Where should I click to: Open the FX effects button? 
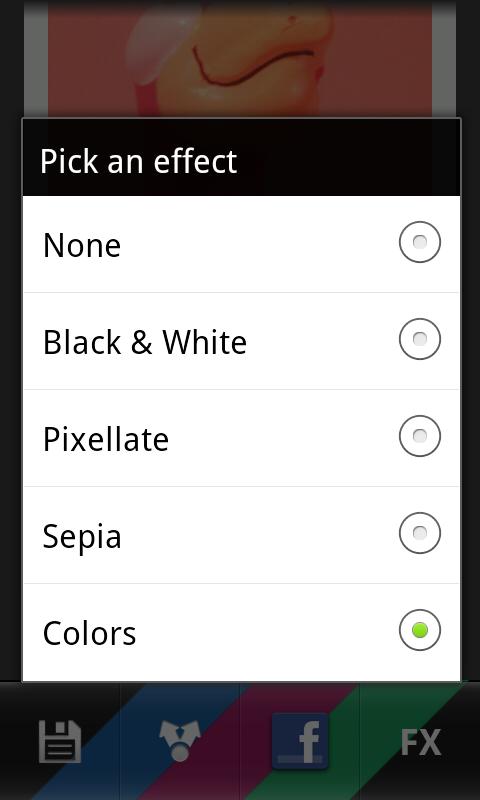[x=420, y=742]
